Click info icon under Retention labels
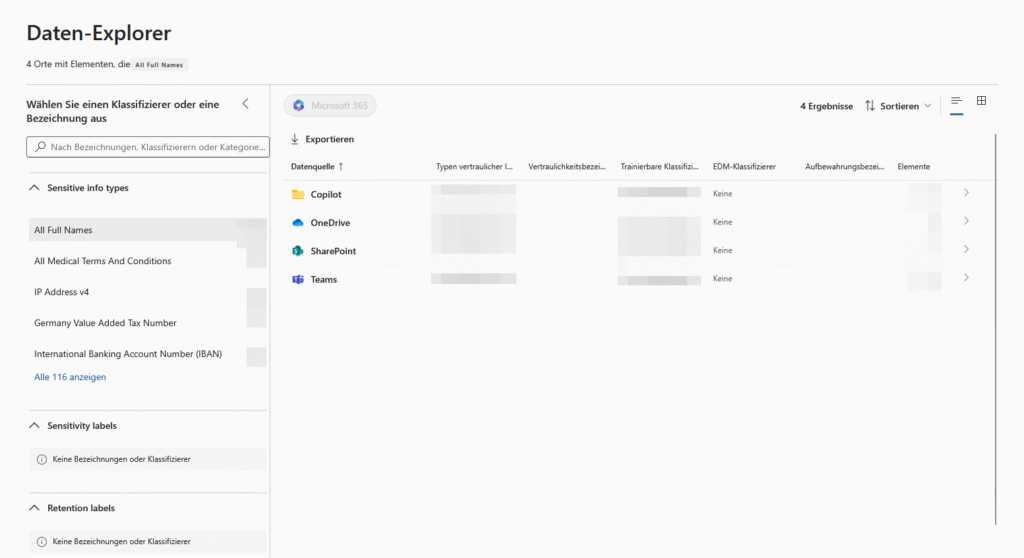1024x558 pixels. [42, 542]
